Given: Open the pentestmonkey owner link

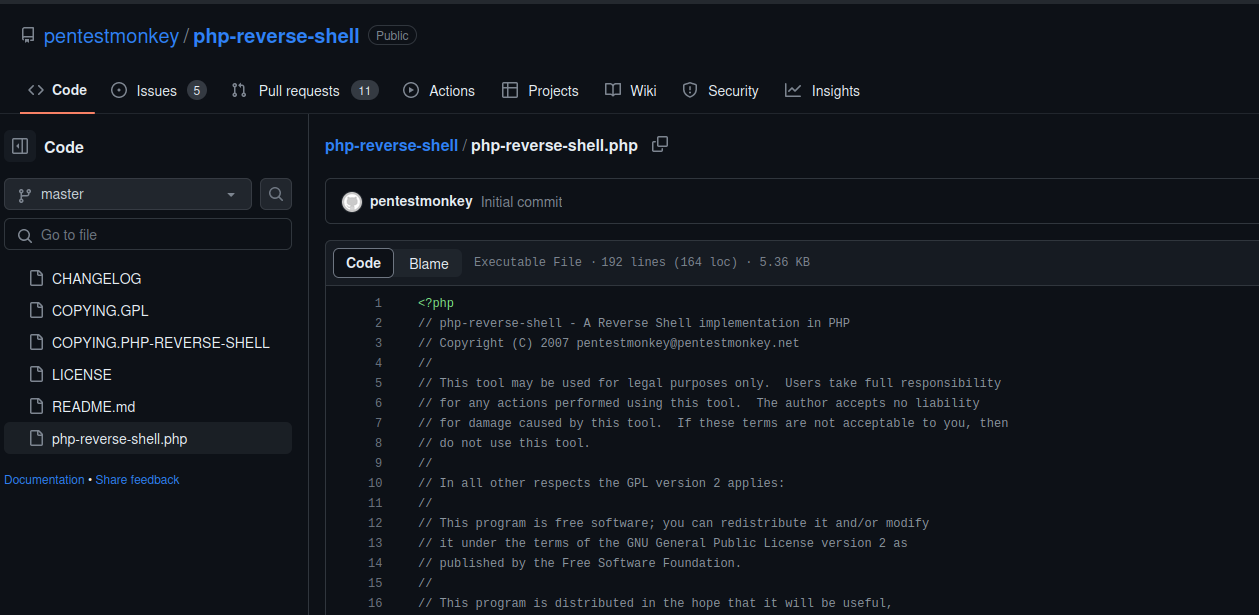Looking at the screenshot, I should pos(111,37).
